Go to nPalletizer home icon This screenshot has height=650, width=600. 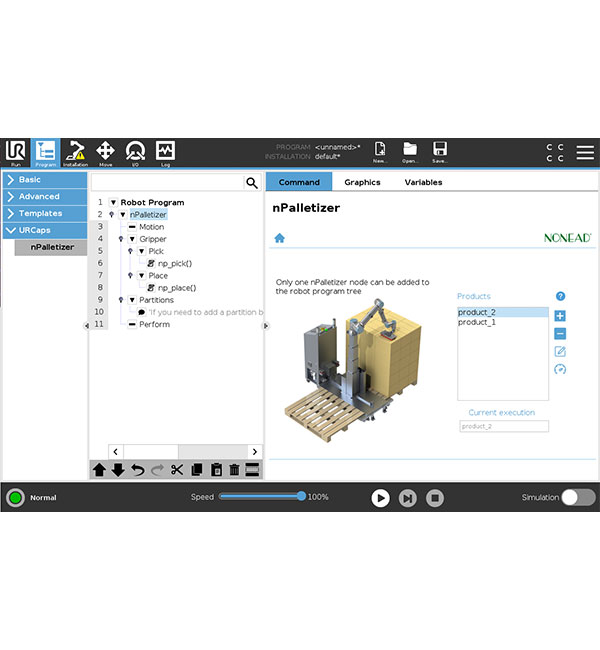point(279,238)
